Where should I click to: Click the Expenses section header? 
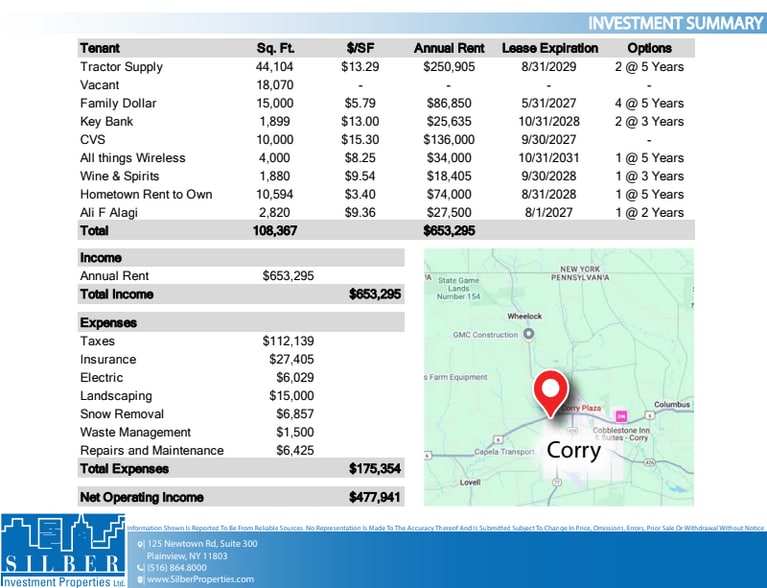tap(109, 323)
